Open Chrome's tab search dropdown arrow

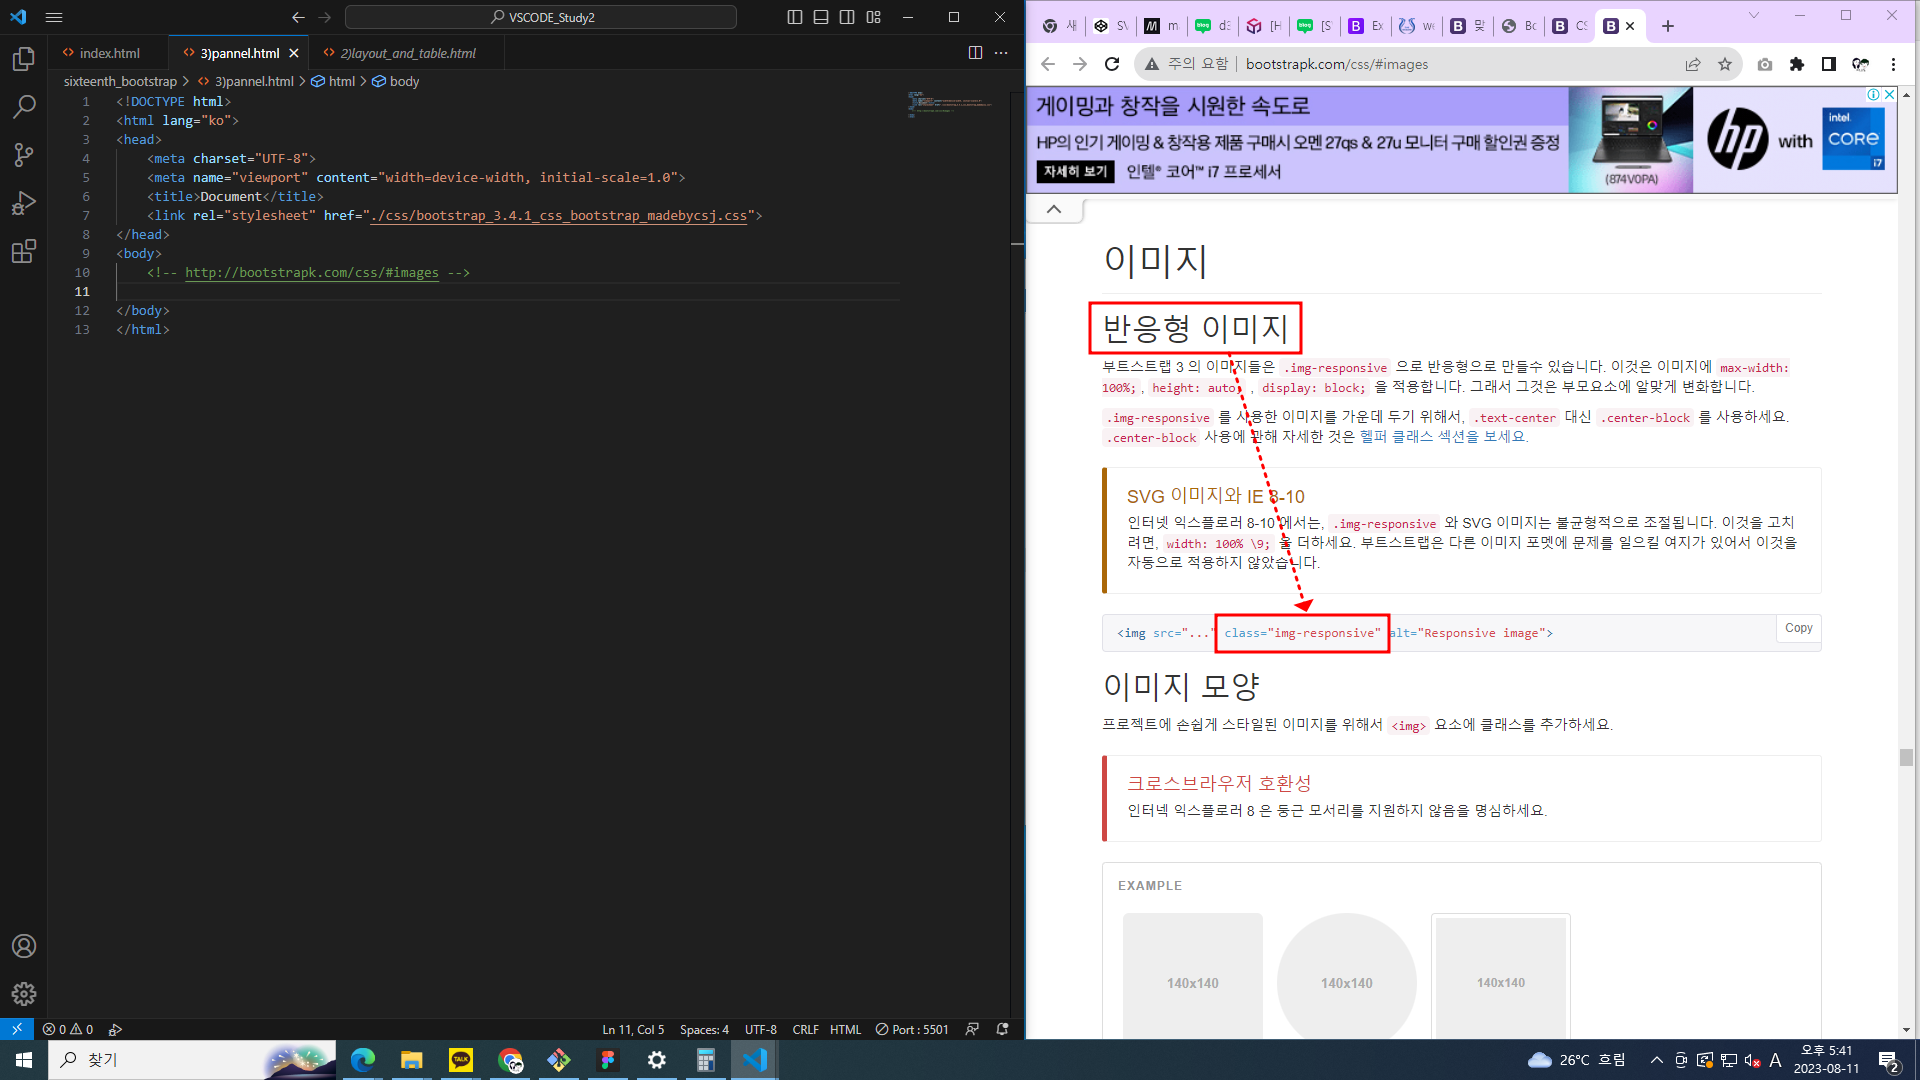tap(1753, 16)
